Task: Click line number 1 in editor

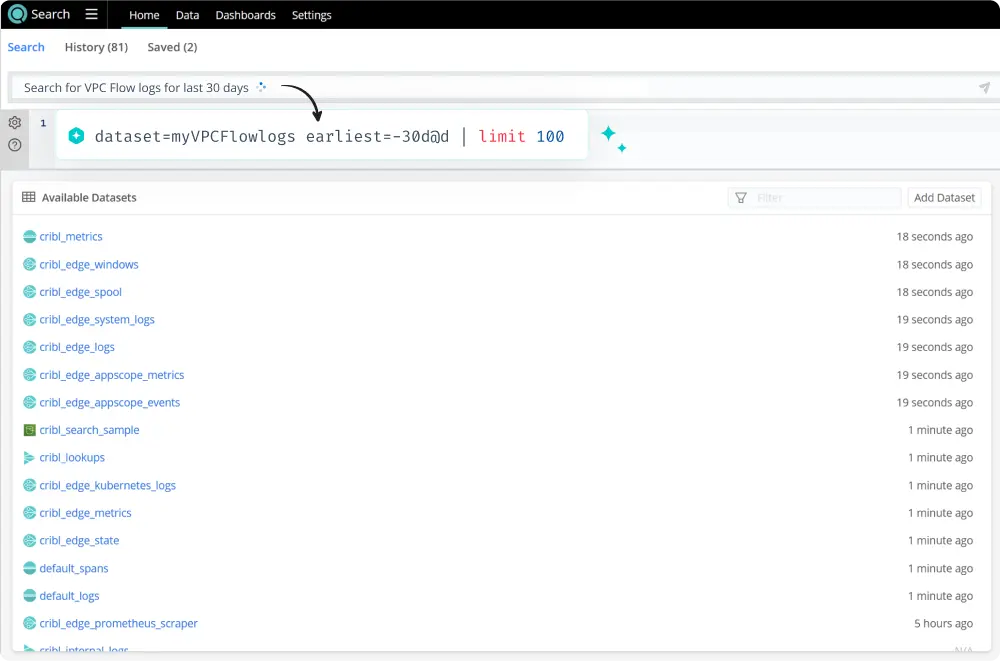Action: click(43, 123)
